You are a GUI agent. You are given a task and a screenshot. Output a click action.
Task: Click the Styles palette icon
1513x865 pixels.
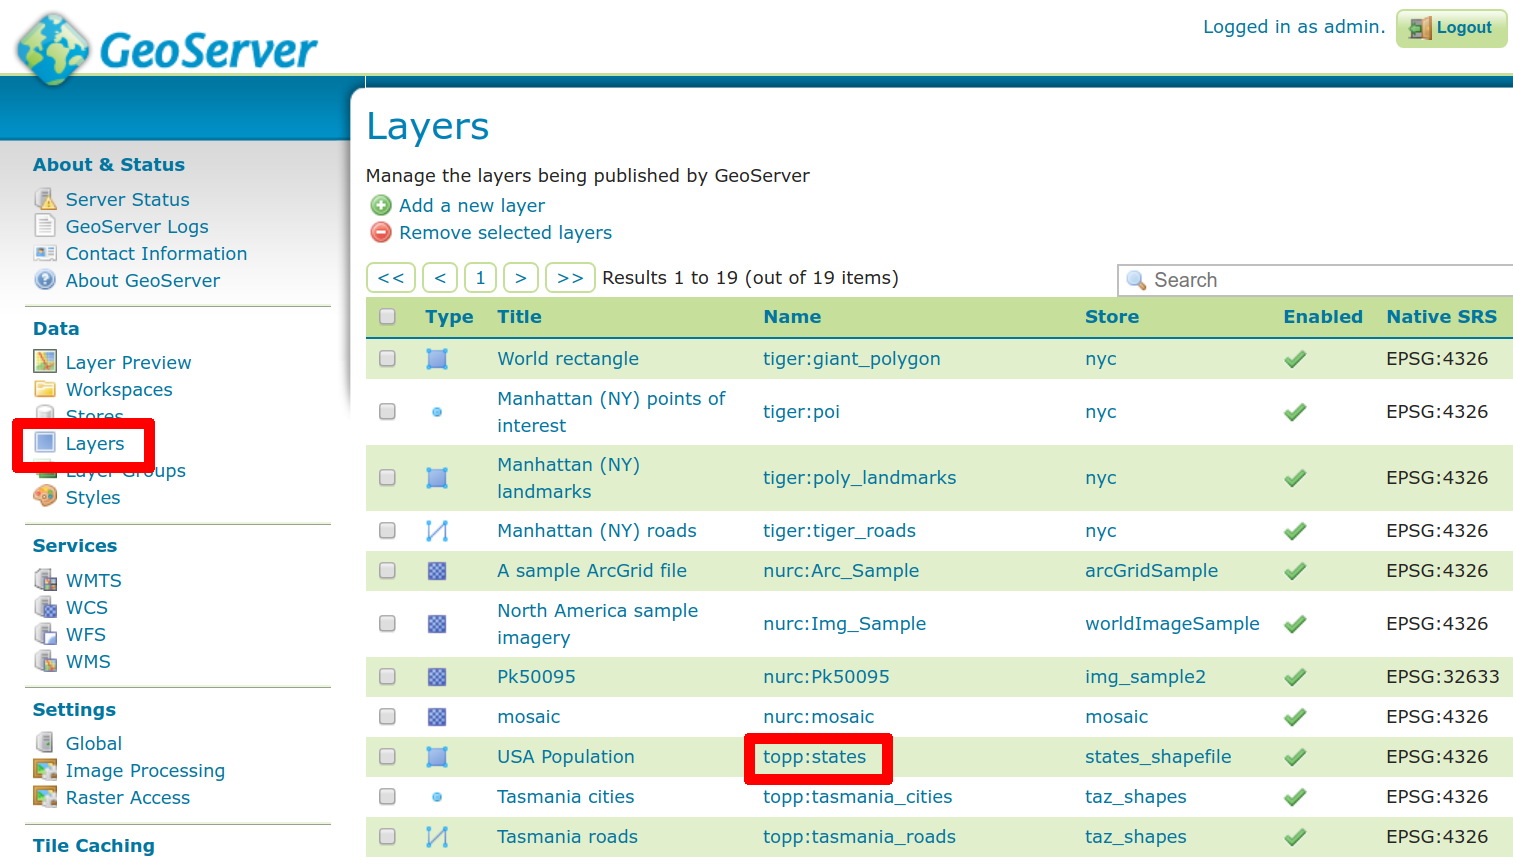tap(45, 496)
